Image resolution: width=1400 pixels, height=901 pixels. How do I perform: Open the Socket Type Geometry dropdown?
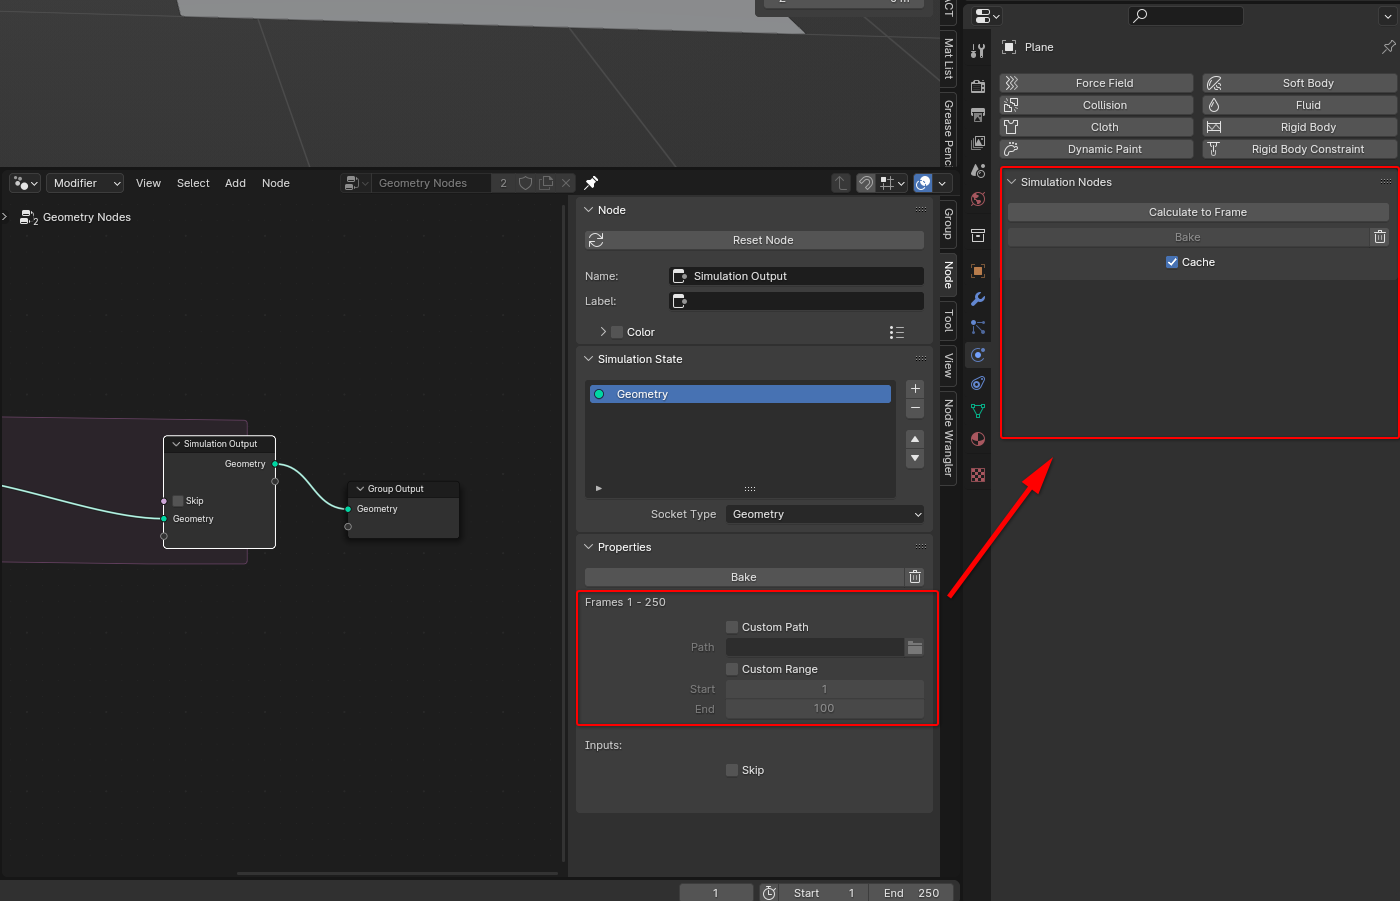[x=825, y=514]
